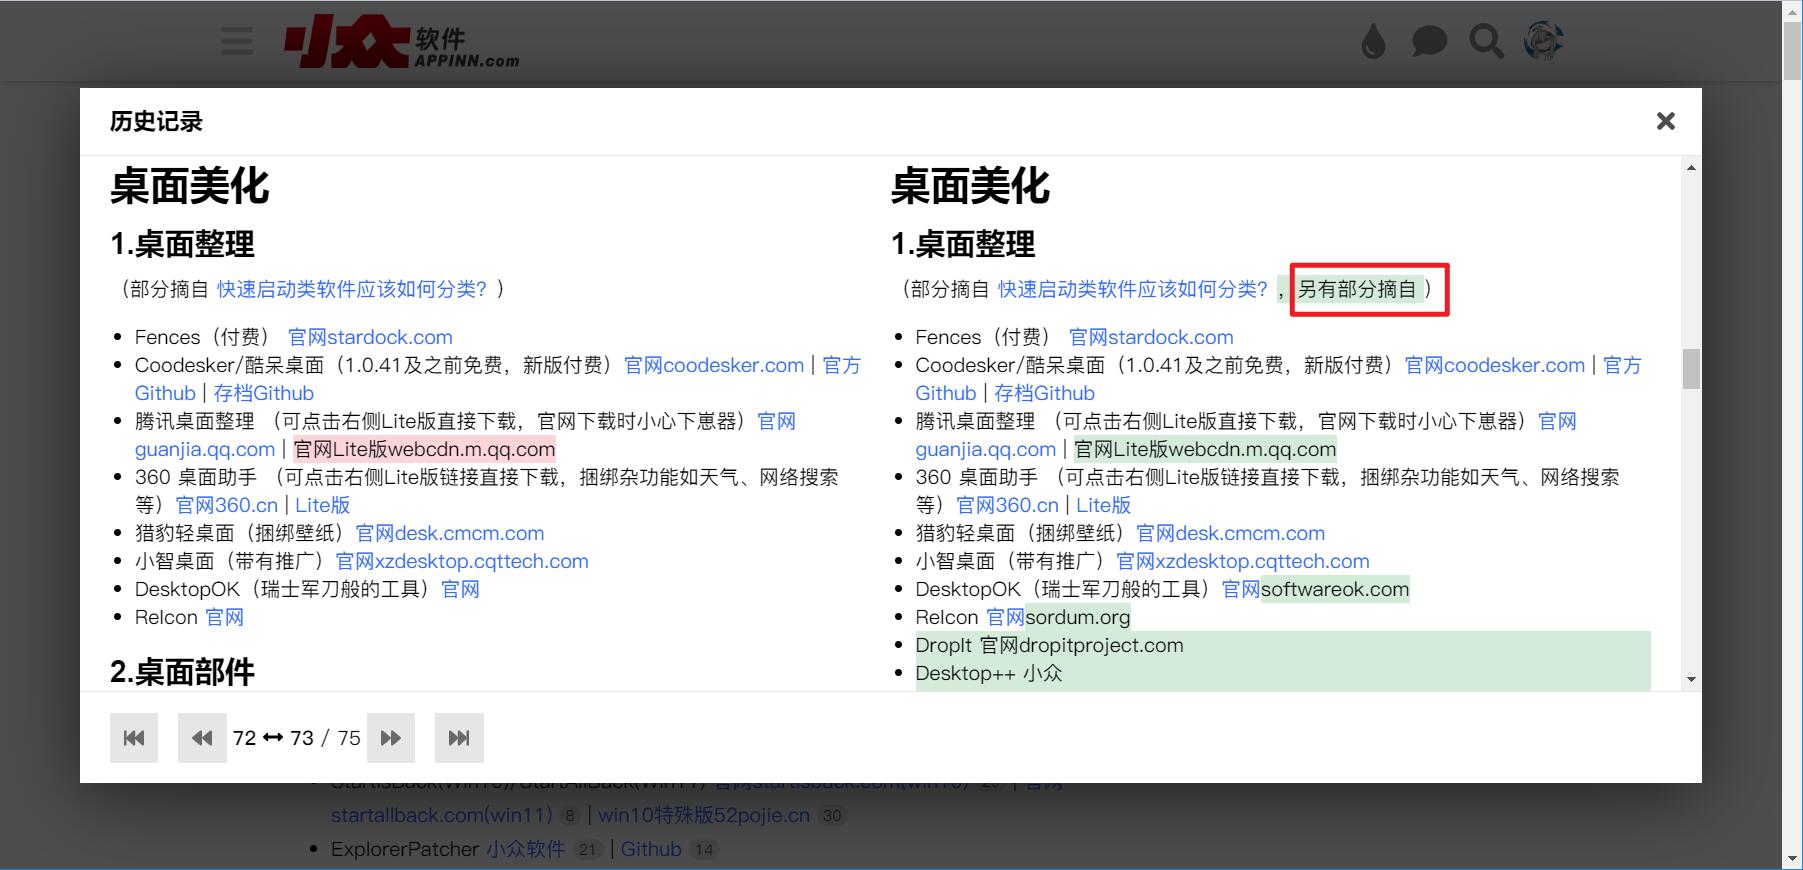Click the water drop icon
1803x870 pixels.
[x=1374, y=42]
